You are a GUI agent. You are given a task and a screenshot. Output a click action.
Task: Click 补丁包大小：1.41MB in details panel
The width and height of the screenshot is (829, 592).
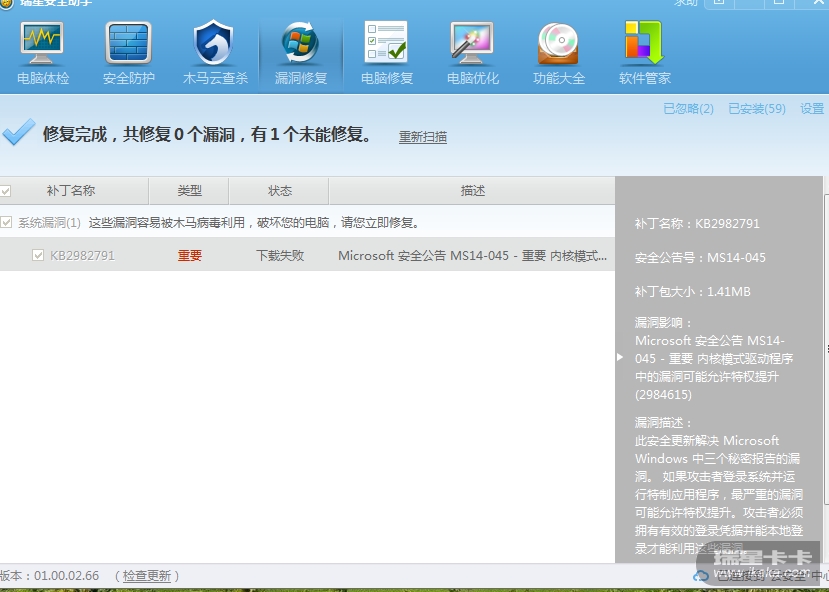pyautogui.click(x=693, y=291)
